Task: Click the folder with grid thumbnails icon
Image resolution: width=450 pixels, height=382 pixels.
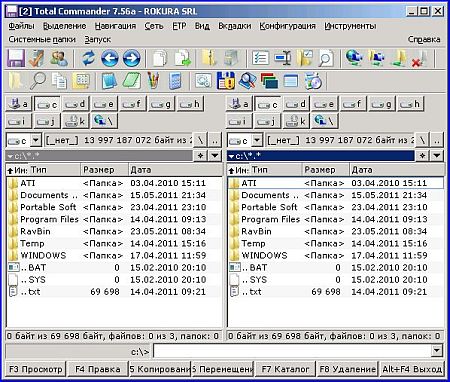Action: (81, 81)
